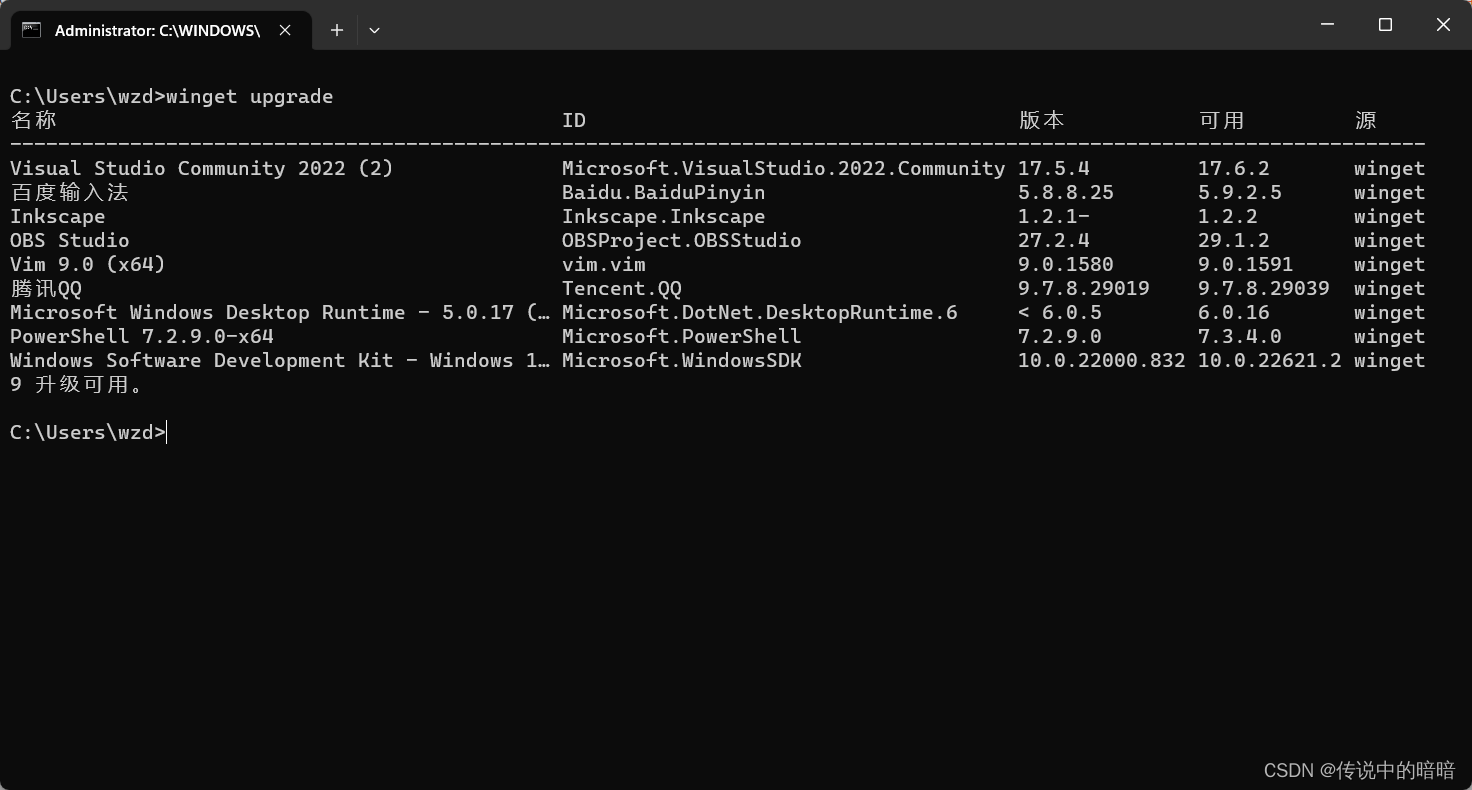Click version '10.0.22000.832'

point(1102,360)
